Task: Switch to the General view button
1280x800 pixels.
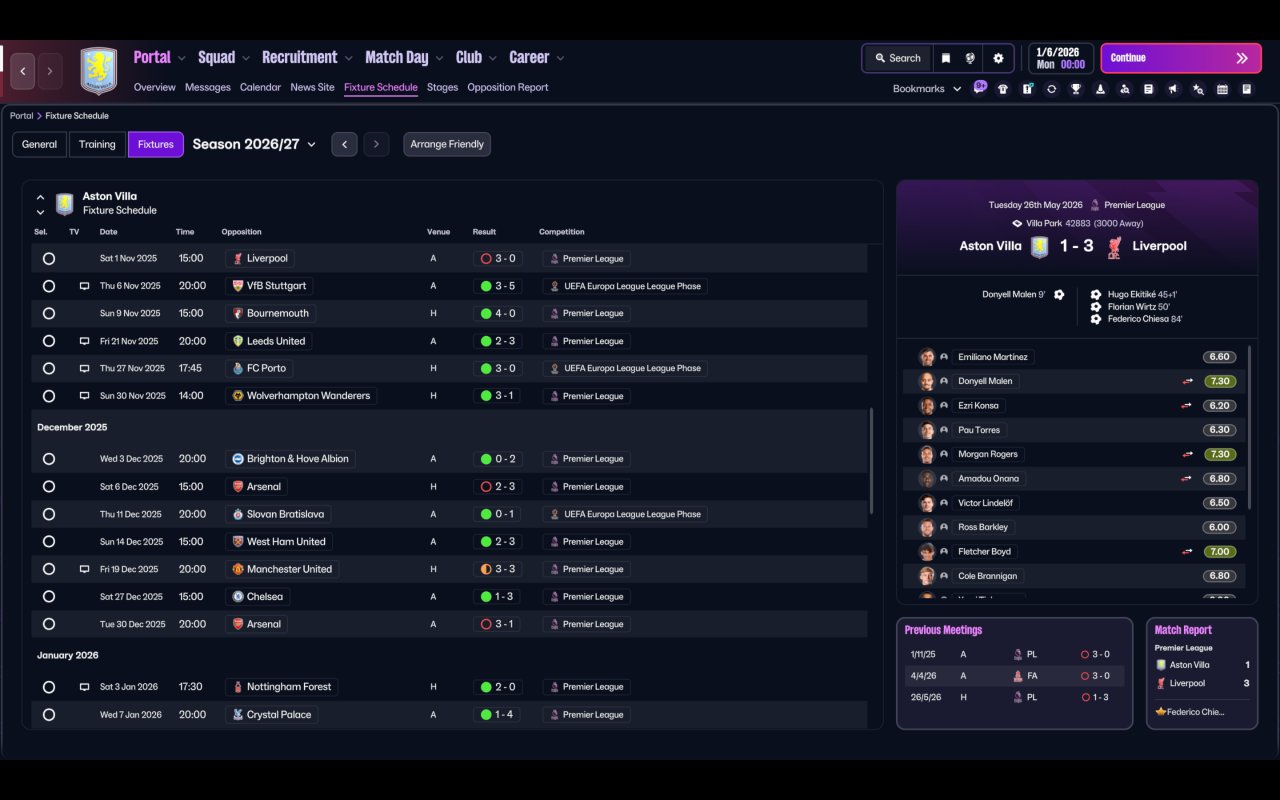Action: coord(40,144)
